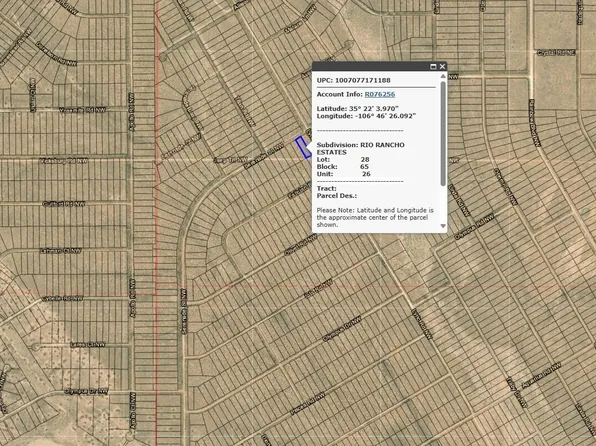Click the Subdivision RIO RANCHO ESTATES text

[x=361, y=149]
